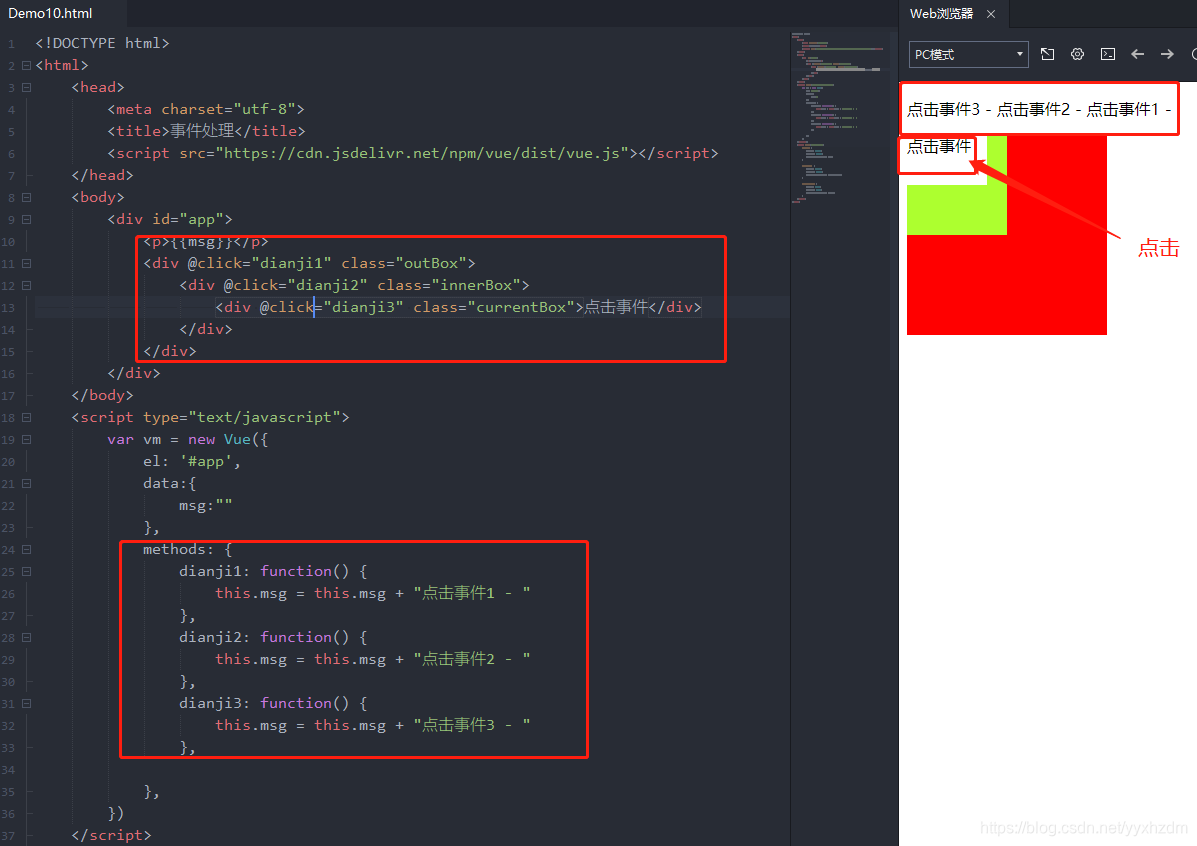Click the <p>{{msg}}</p> line
The image size is (1197, 846).
(206, 242)
